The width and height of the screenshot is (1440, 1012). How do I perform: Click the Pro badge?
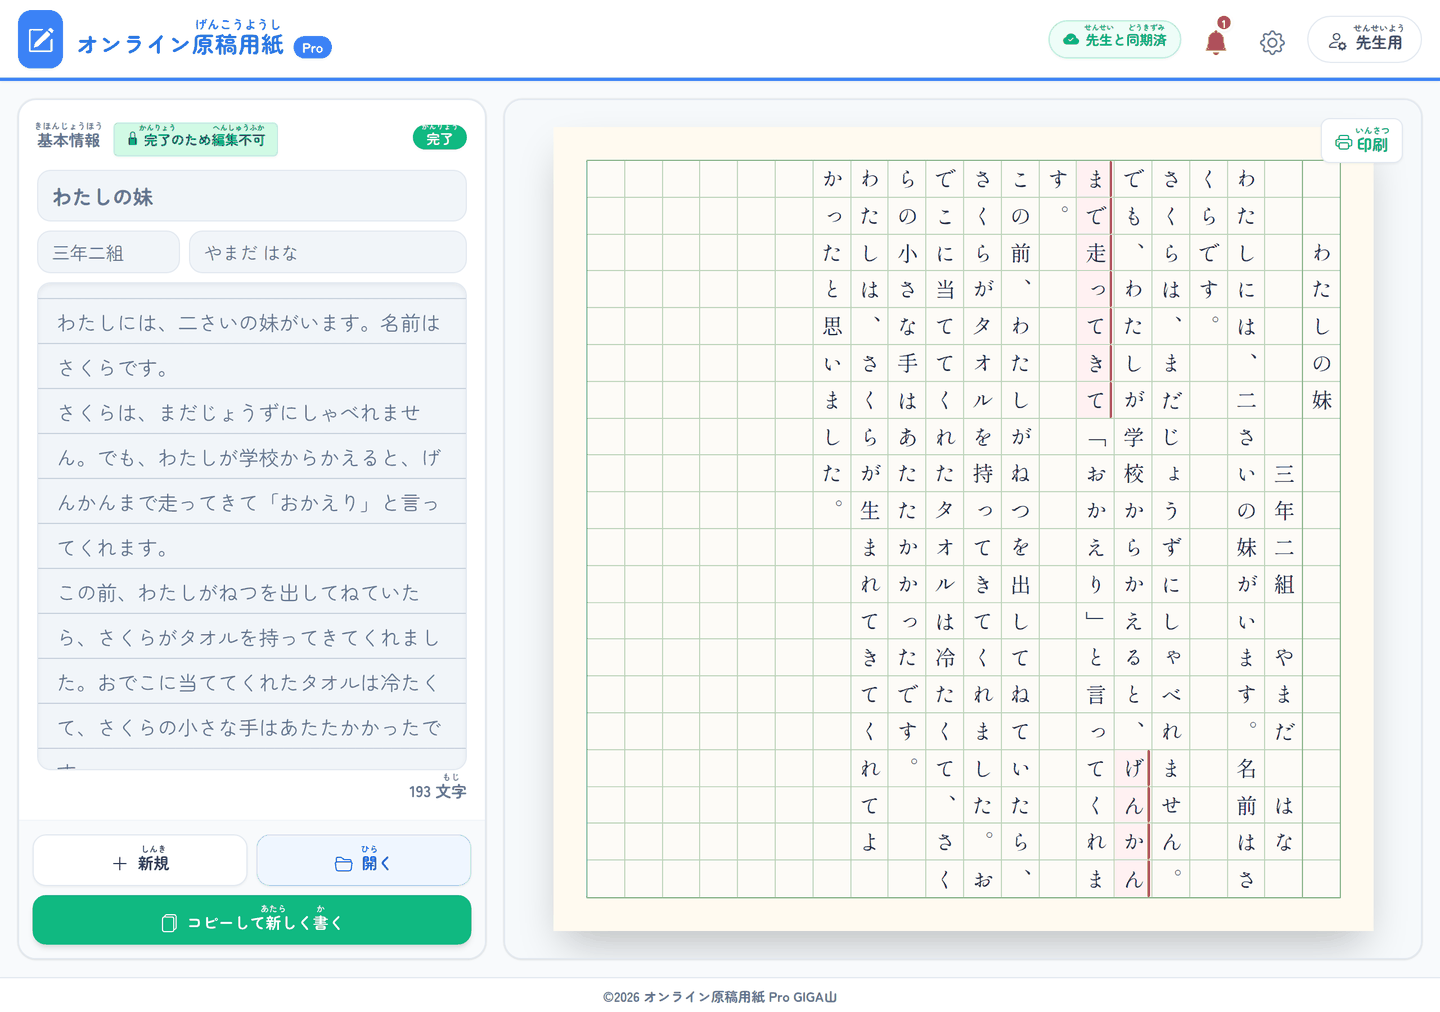click(x=313, y=47)
